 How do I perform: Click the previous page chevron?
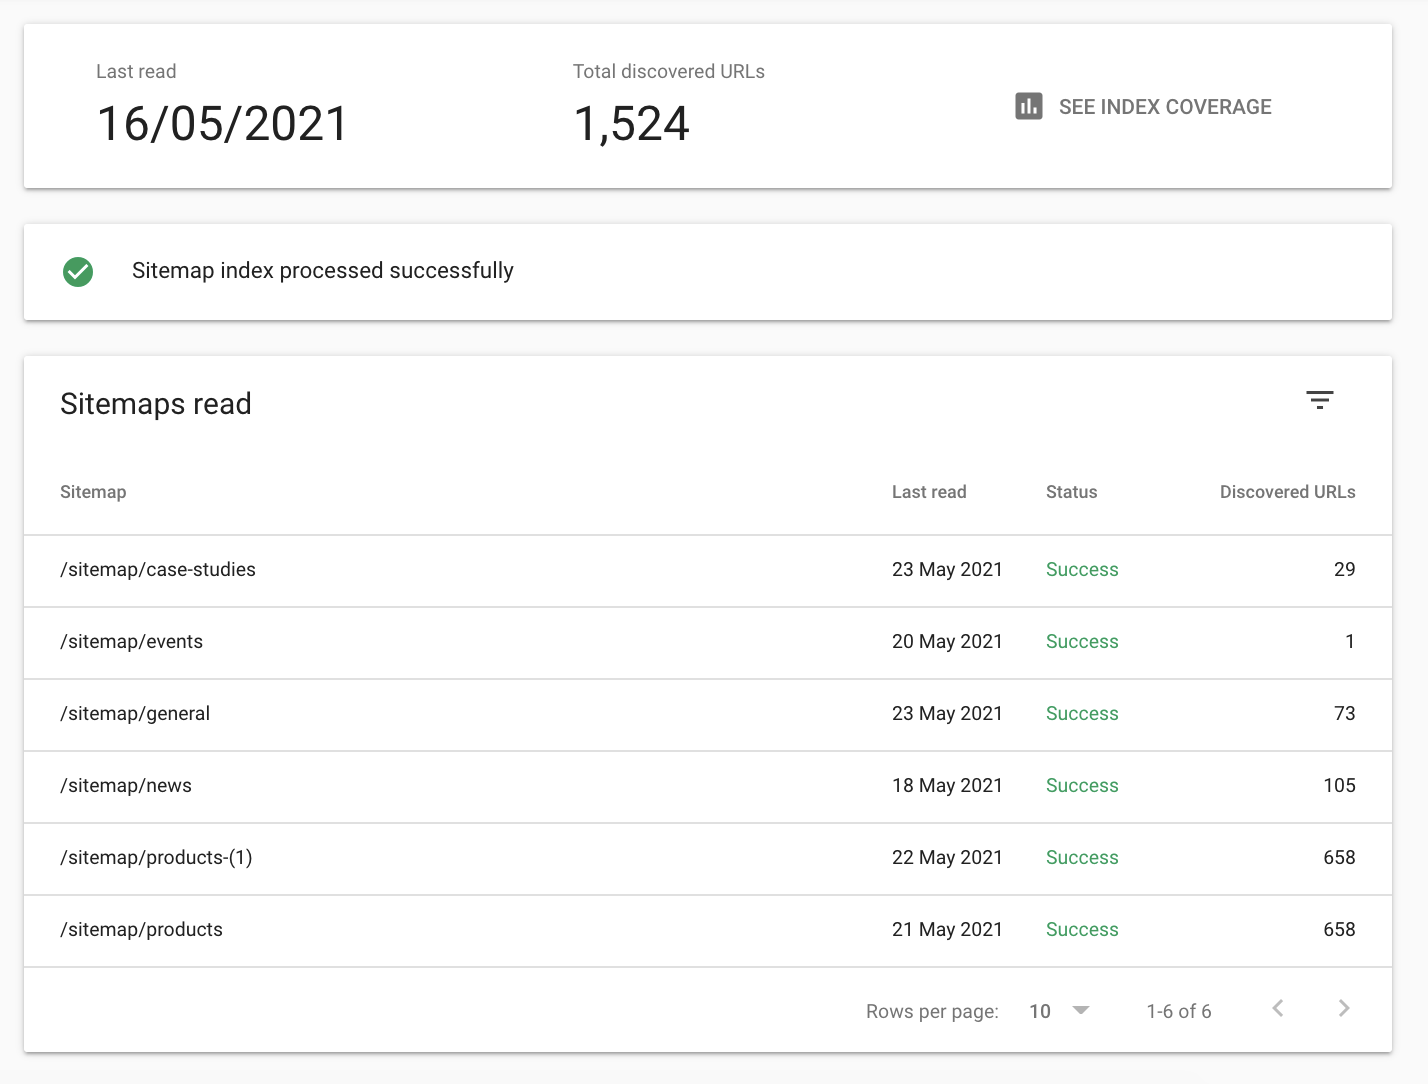pyautogui.click(x=1277, y=1010)
